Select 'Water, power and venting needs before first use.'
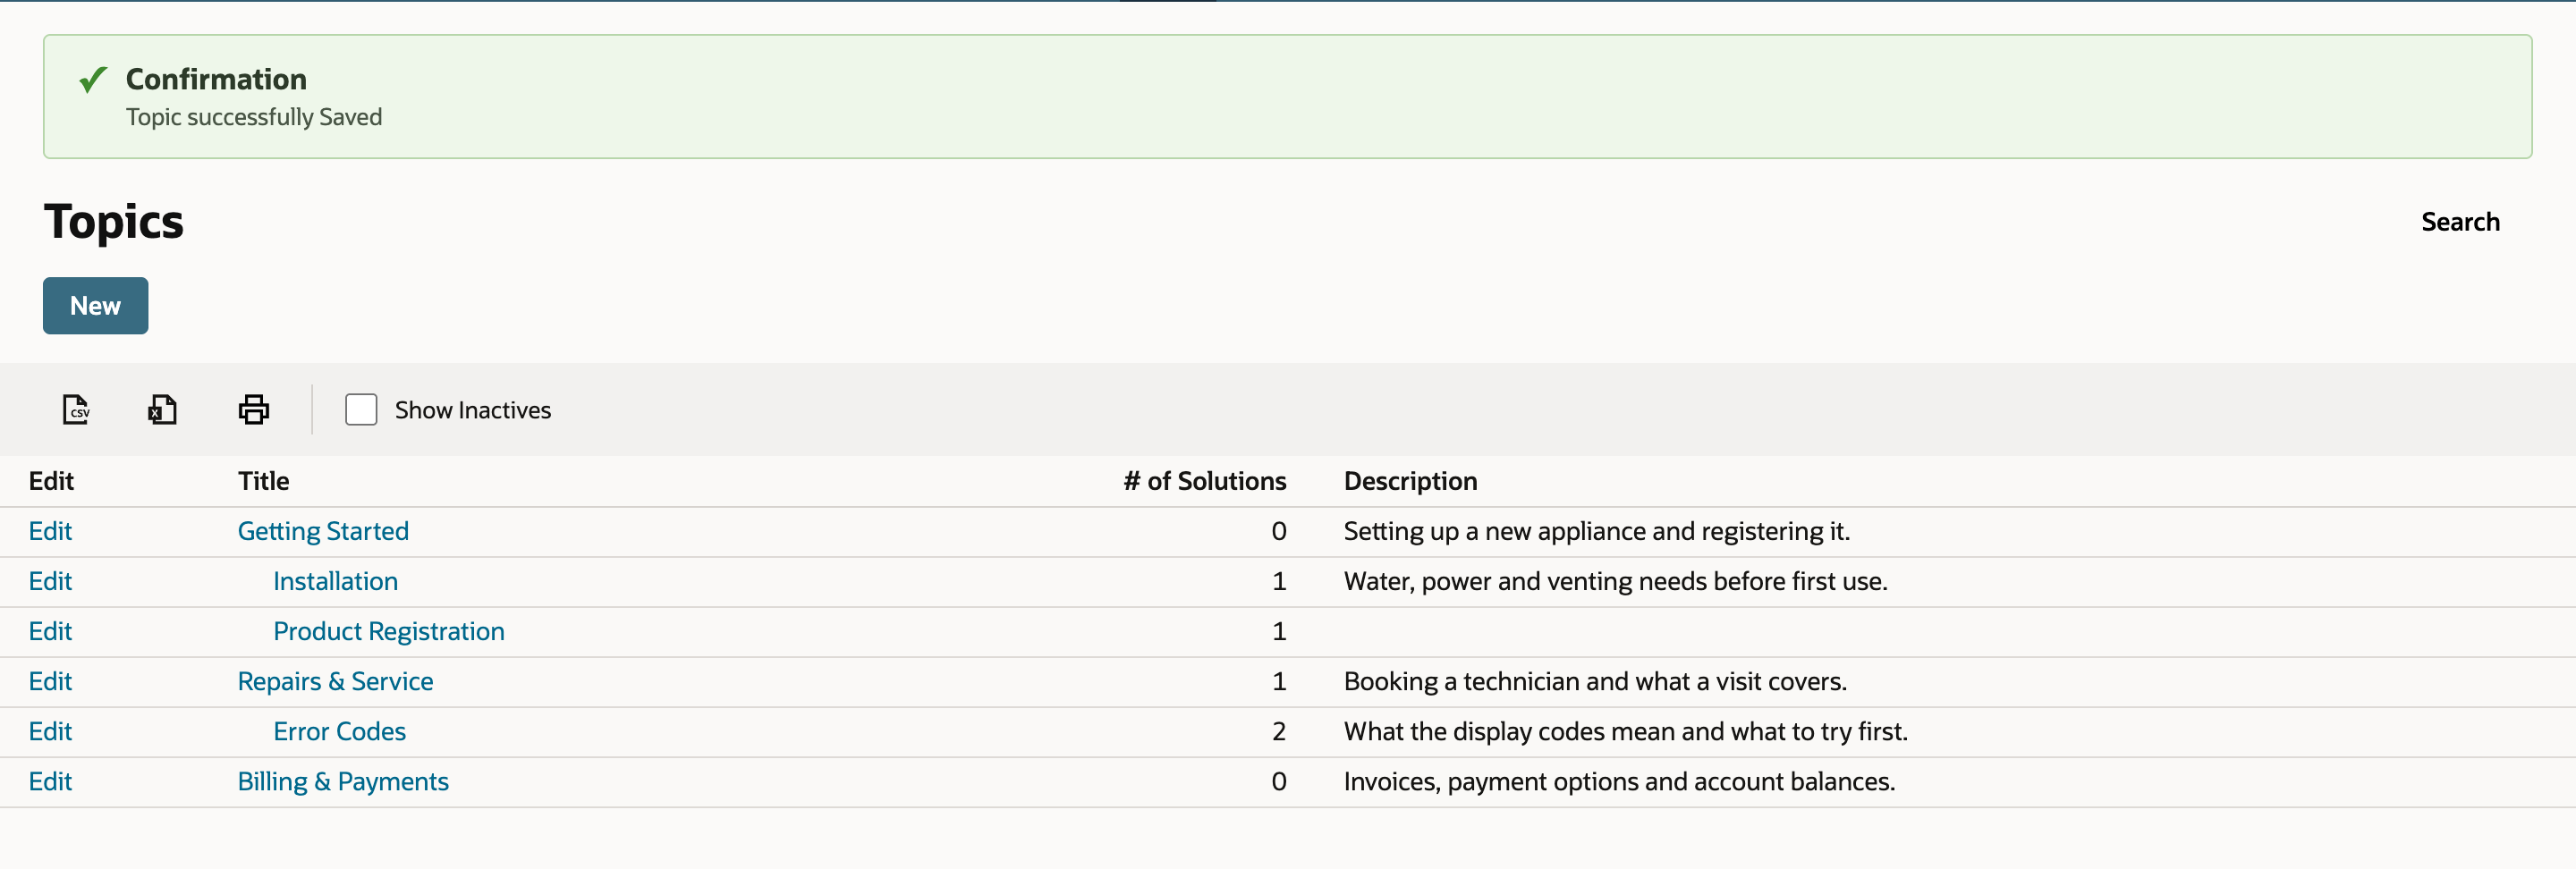 coord(1616,581)
